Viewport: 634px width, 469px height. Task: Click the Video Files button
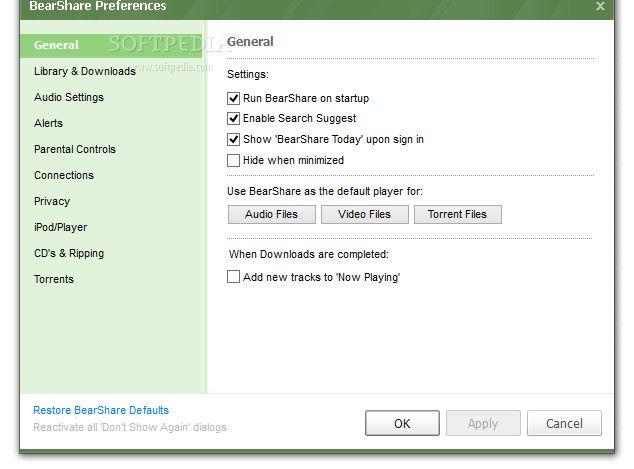coord(365,214)
